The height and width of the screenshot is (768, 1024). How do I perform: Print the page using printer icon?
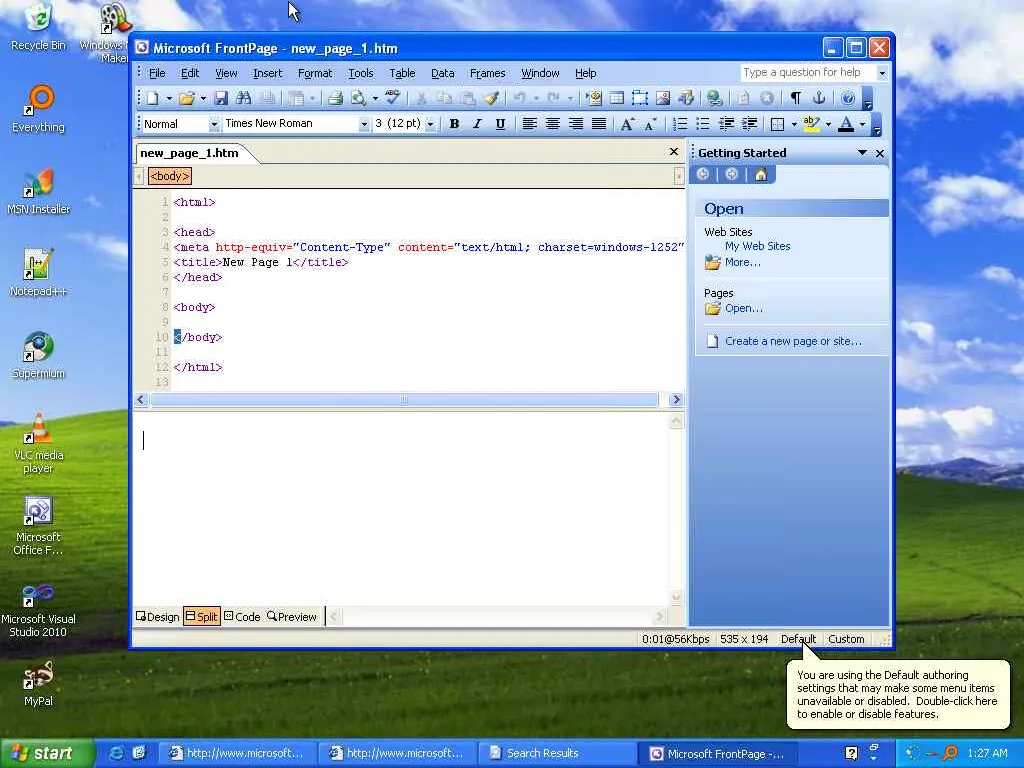tap(336, 99)
